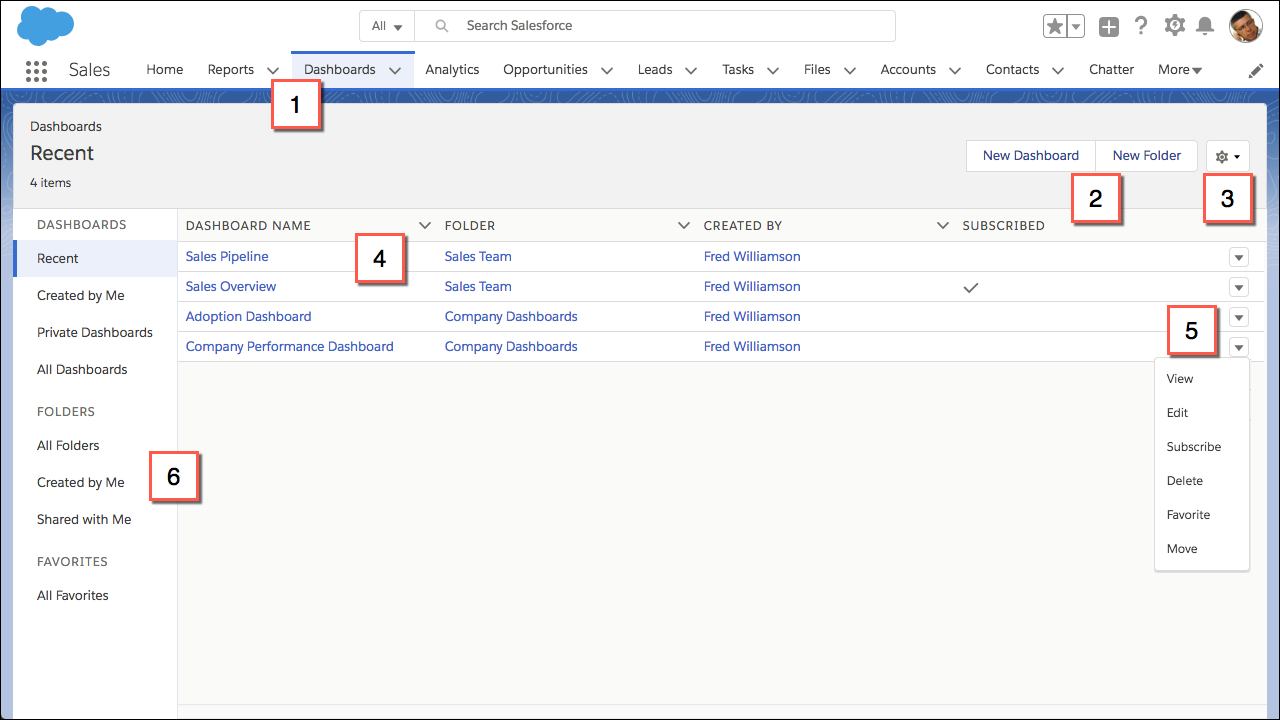Select Private Dashboards in the sidebar

pos(95,333)
